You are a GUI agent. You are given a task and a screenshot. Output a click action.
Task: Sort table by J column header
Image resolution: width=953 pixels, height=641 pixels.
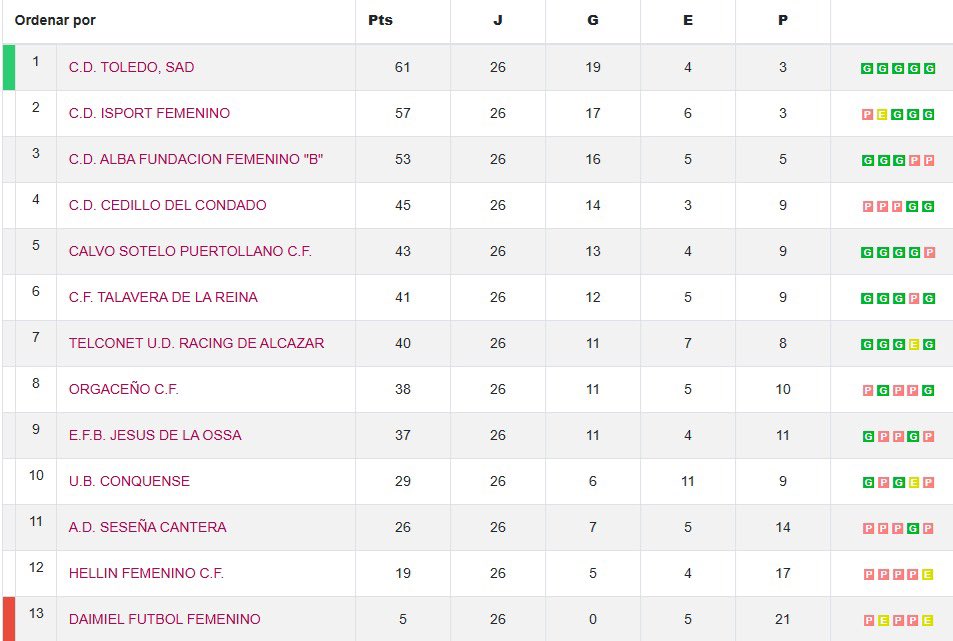(498, 20)
